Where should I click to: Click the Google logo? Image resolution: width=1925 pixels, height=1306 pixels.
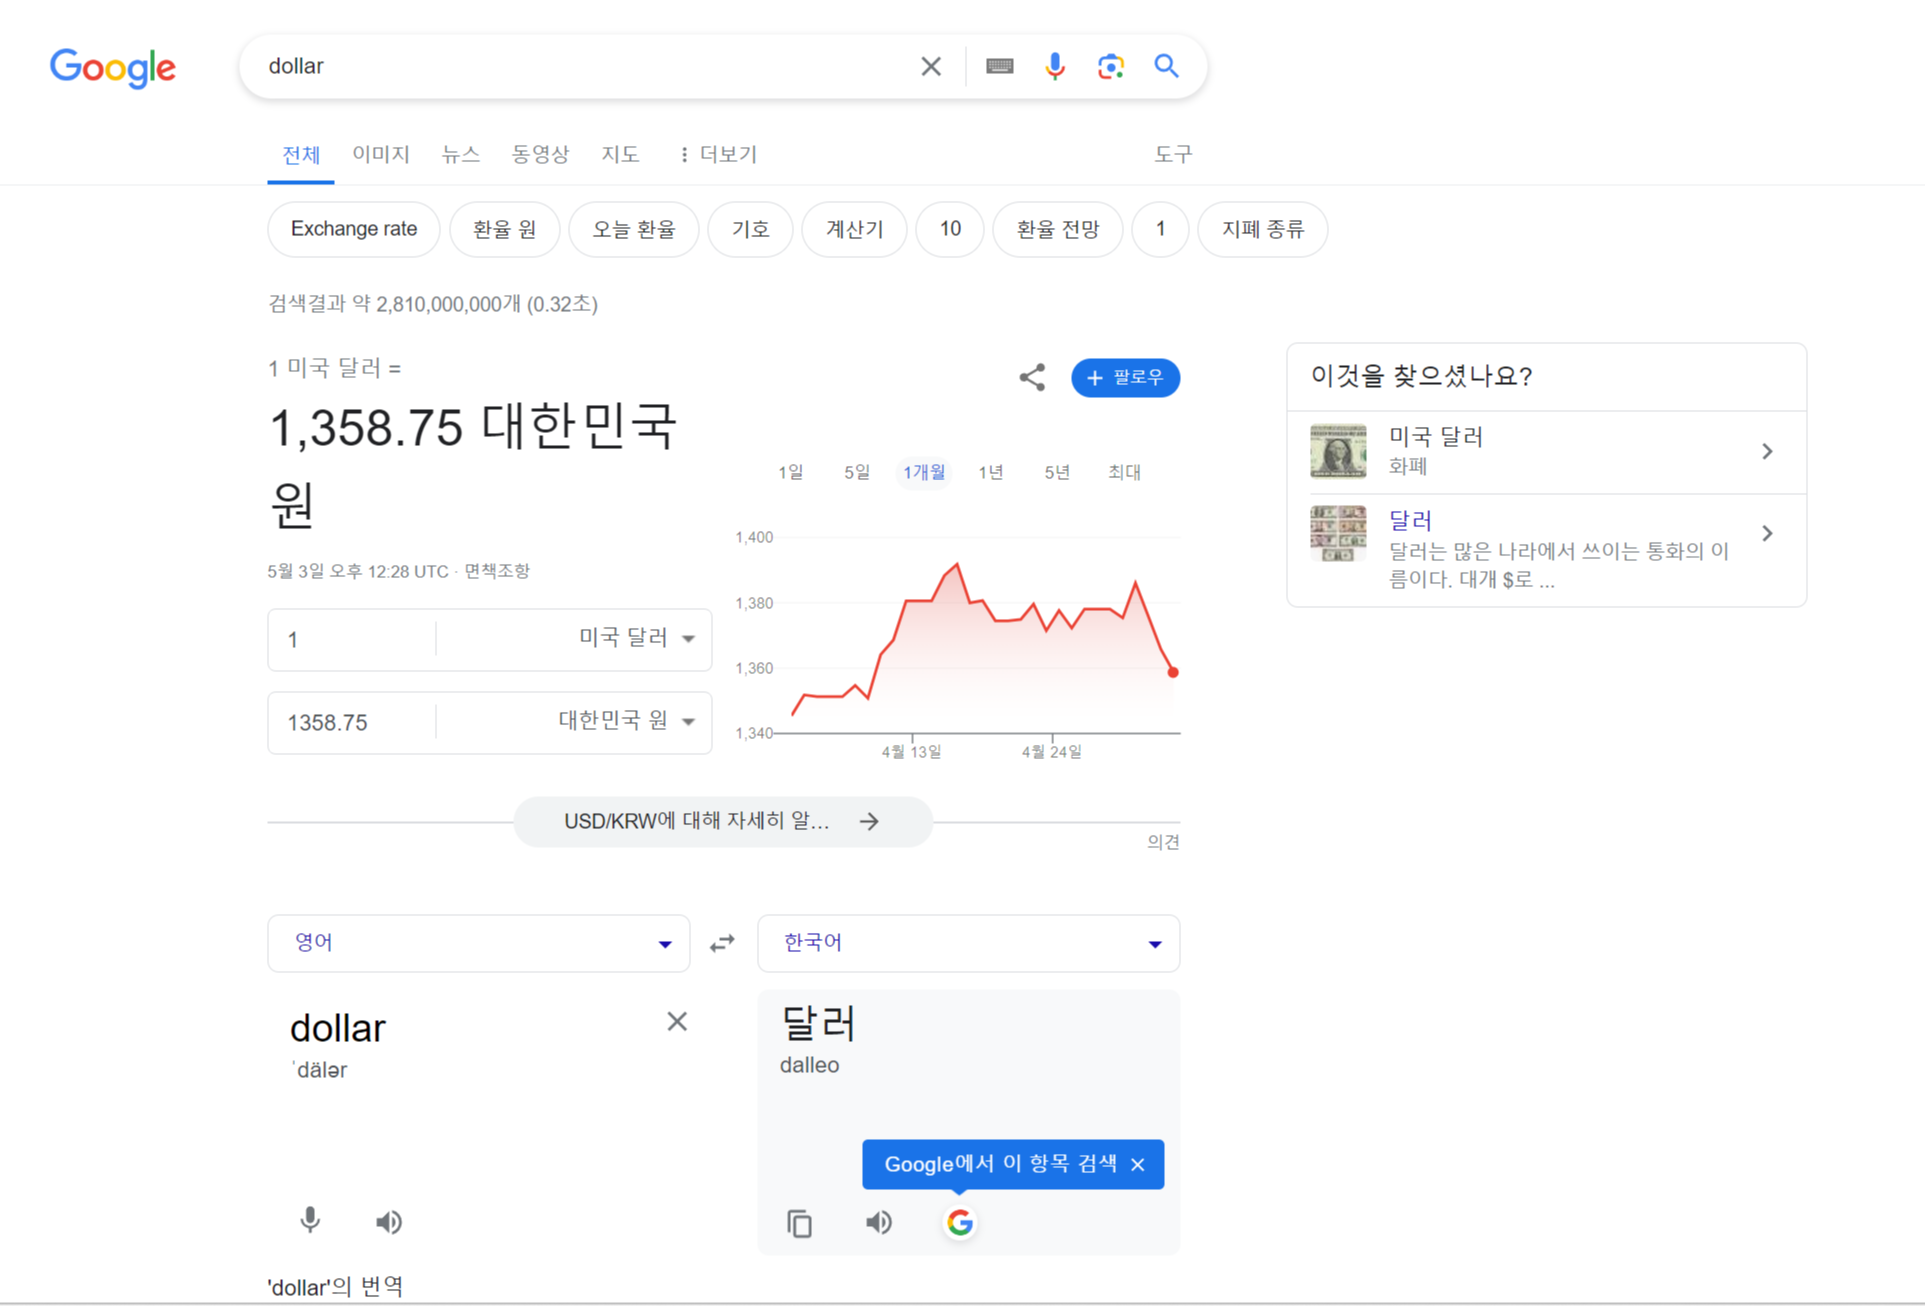(113, 67)
